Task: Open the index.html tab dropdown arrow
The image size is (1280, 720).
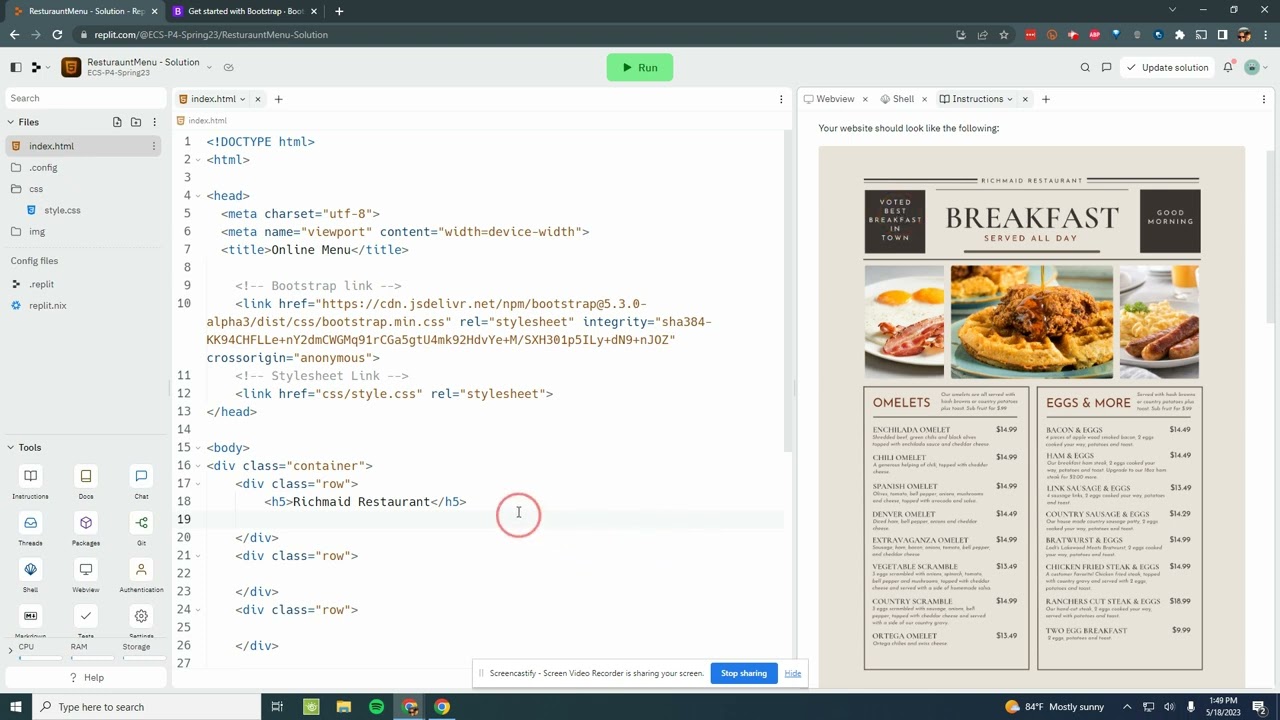Action: pos(242,99)
